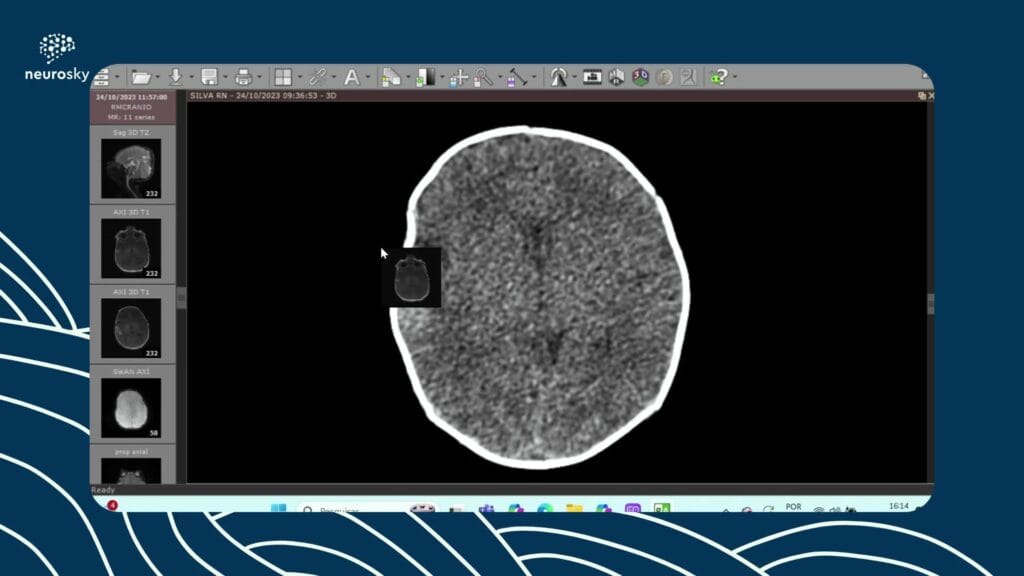Select the first AXI 3D T1 series thumbnail
Viewport: 1024px width, 576px height.
coord(131,247)
